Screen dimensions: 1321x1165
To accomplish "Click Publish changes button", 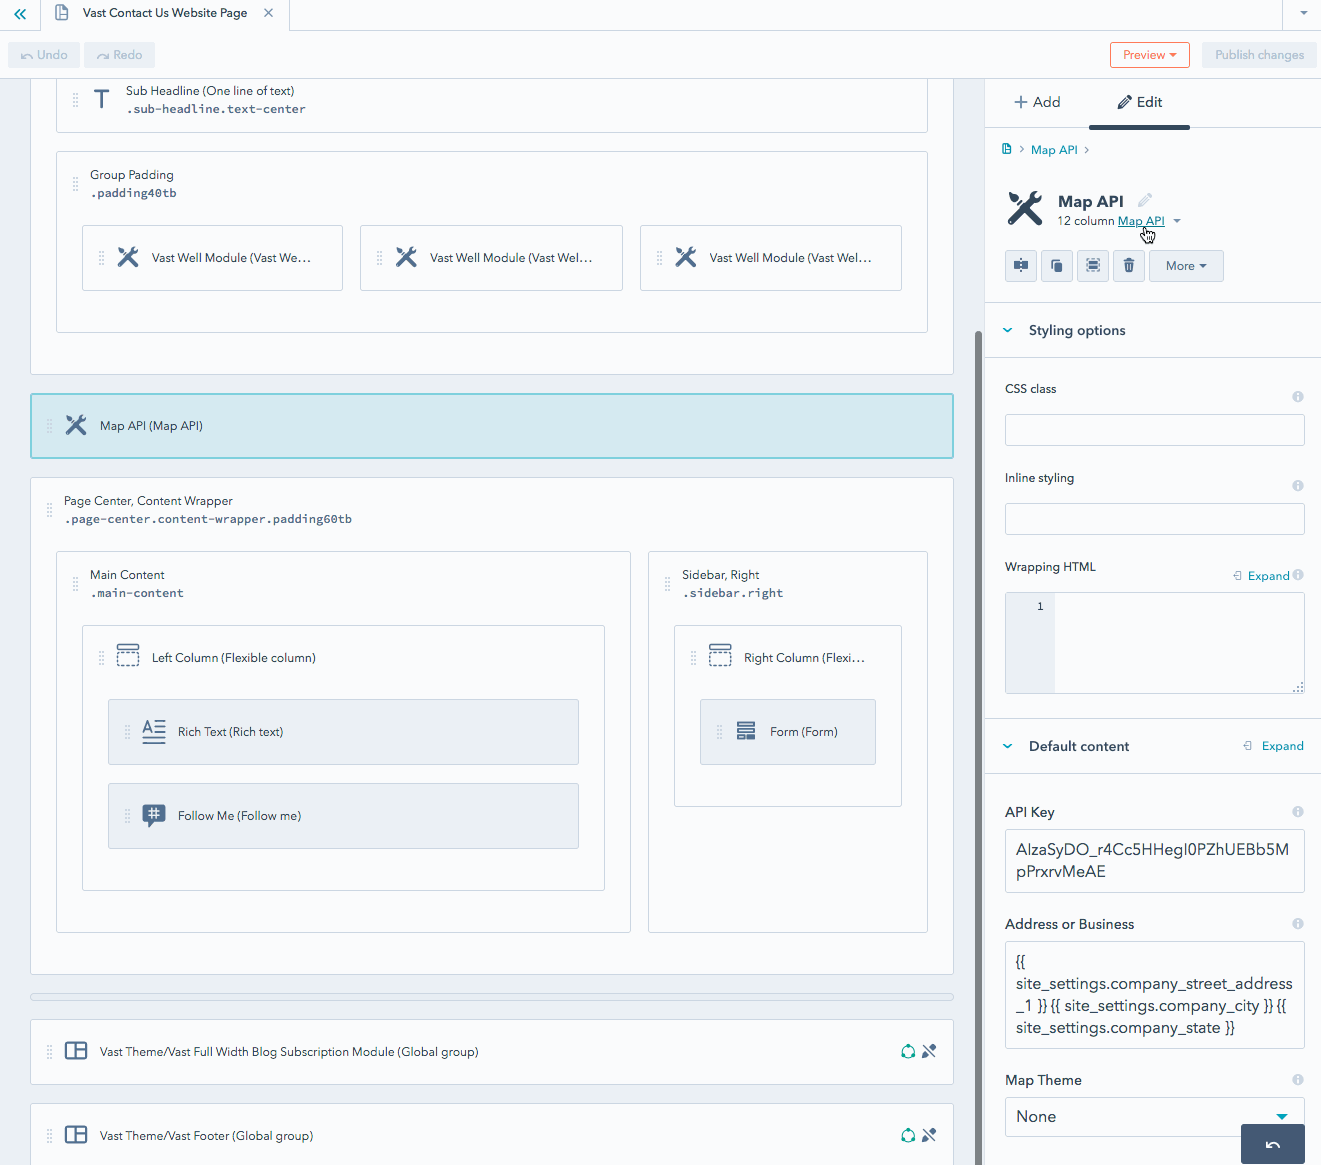I will (x=1259, y=55).
